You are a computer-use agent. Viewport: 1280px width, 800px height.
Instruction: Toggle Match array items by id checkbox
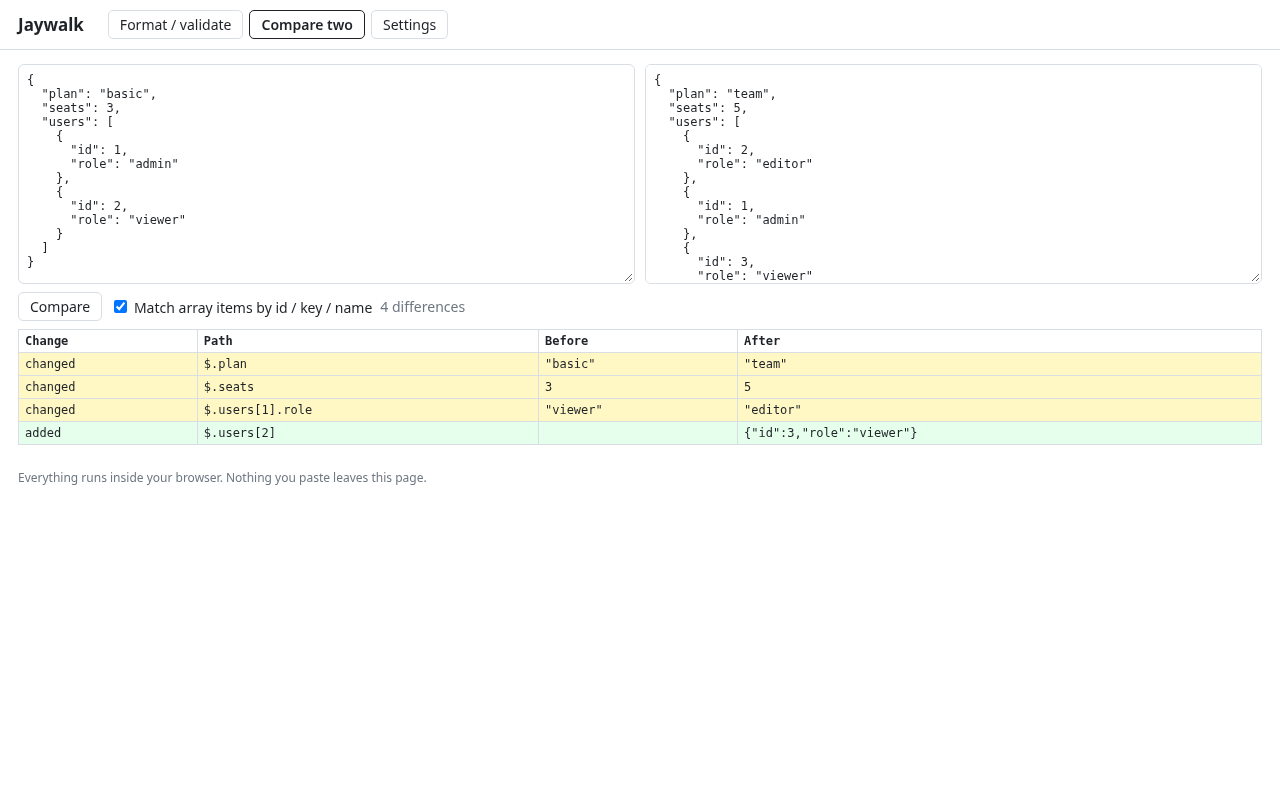(121, 307)
